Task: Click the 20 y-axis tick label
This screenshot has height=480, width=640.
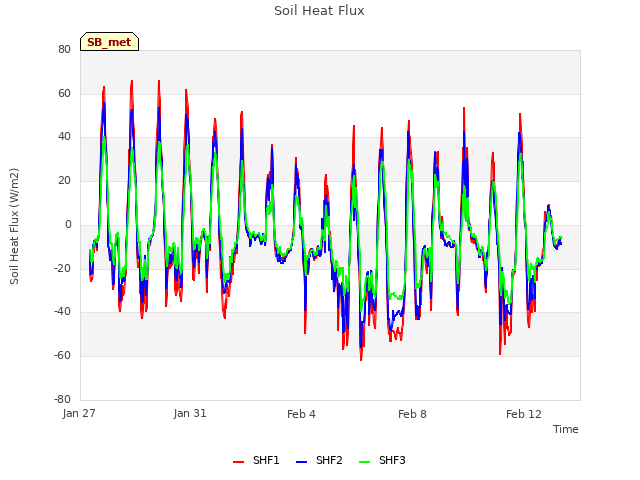Action: tap(64, 180)
